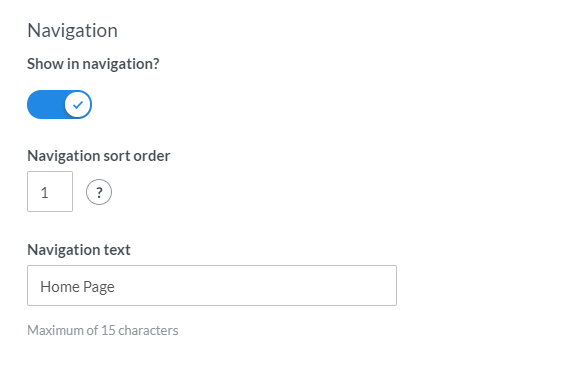Click the blue track of the navigation toggle
This screenshot has width=575, height=373.
coord(46,105)
